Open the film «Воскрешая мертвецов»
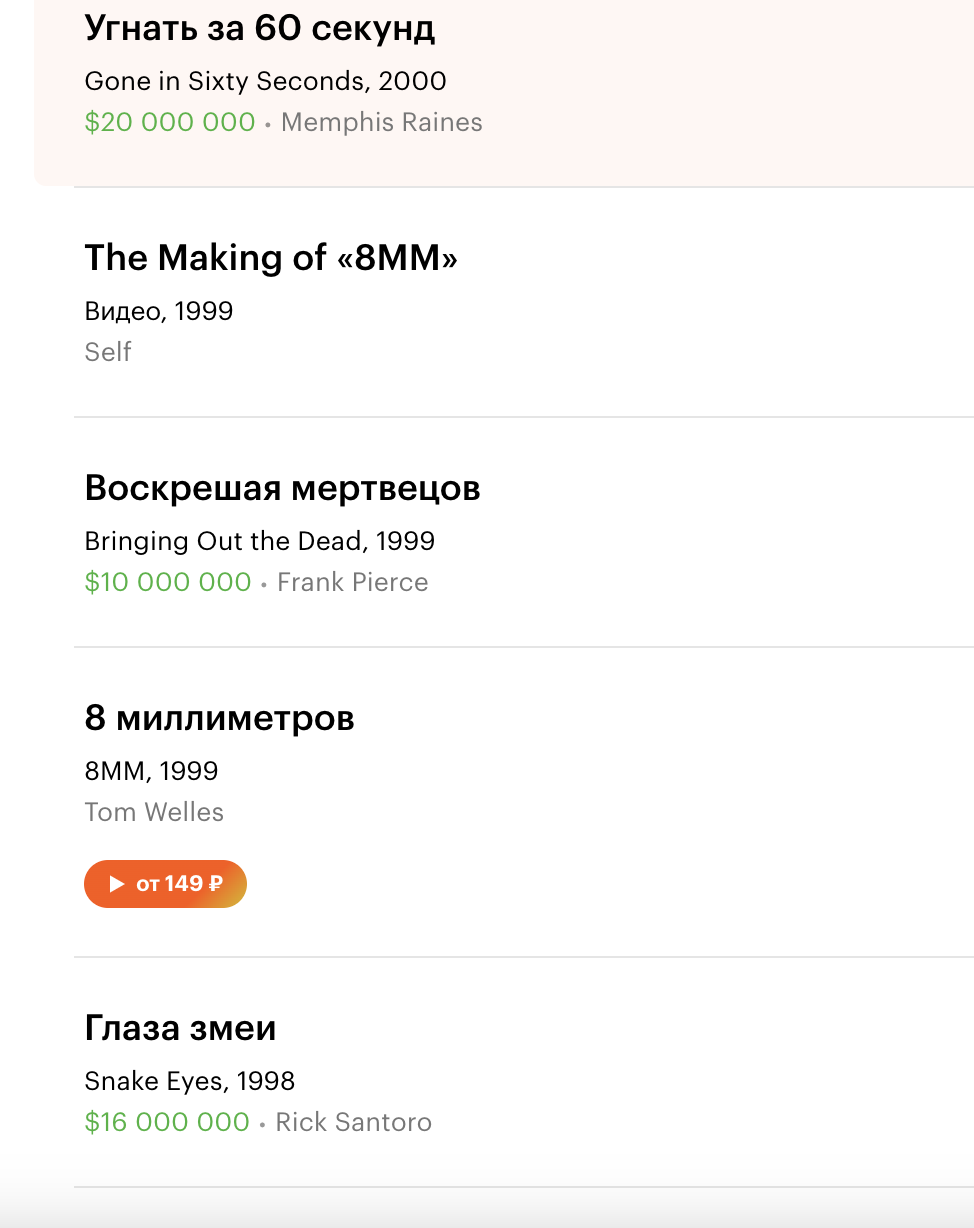The height and width of the screenshot is (1228, 974). pyautogui.click(x=282, y=488)
